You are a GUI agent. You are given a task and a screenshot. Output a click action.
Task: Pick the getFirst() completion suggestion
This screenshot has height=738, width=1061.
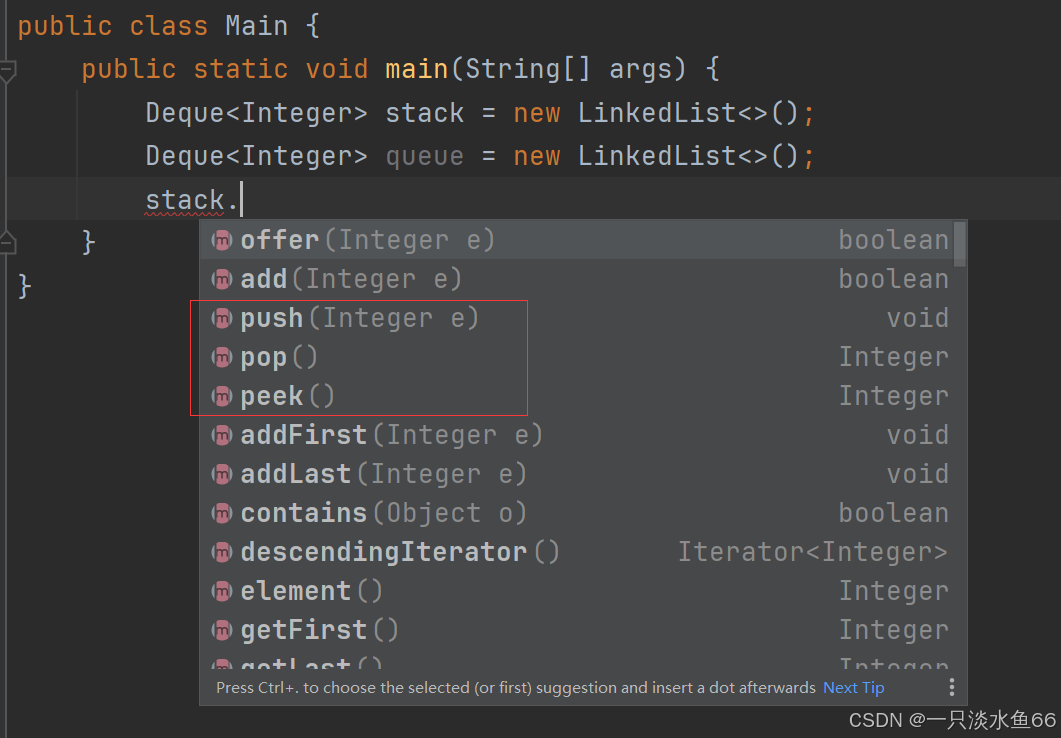coord(319,630)
